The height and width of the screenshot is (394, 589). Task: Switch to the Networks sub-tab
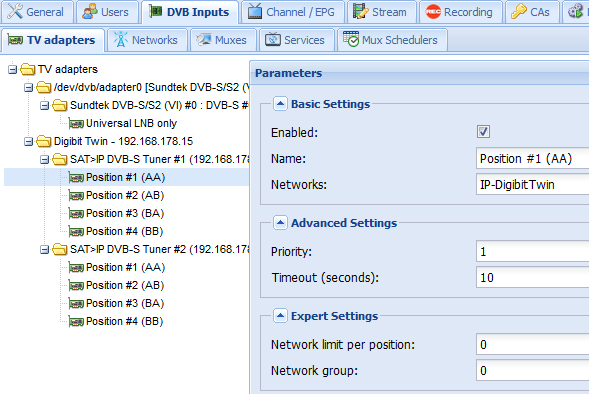pyautogui.click(x=146, y=40)
